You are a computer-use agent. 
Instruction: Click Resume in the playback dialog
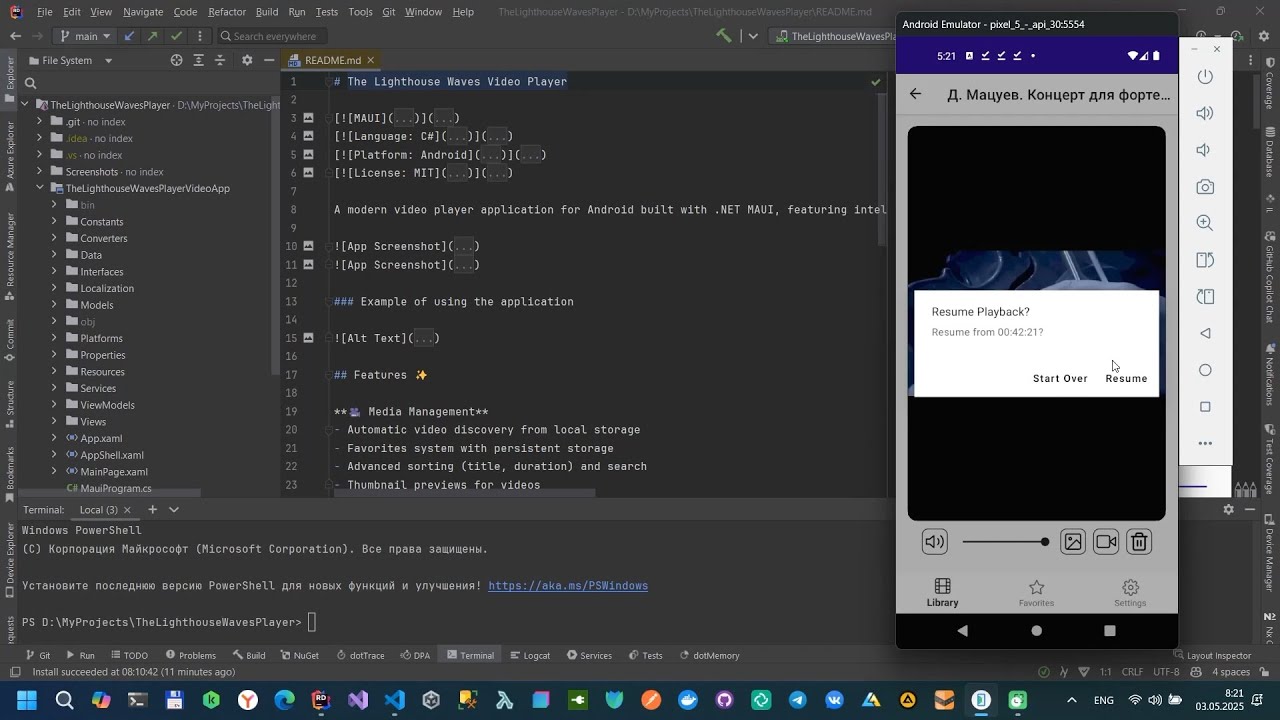click(x=1126, y=379)
